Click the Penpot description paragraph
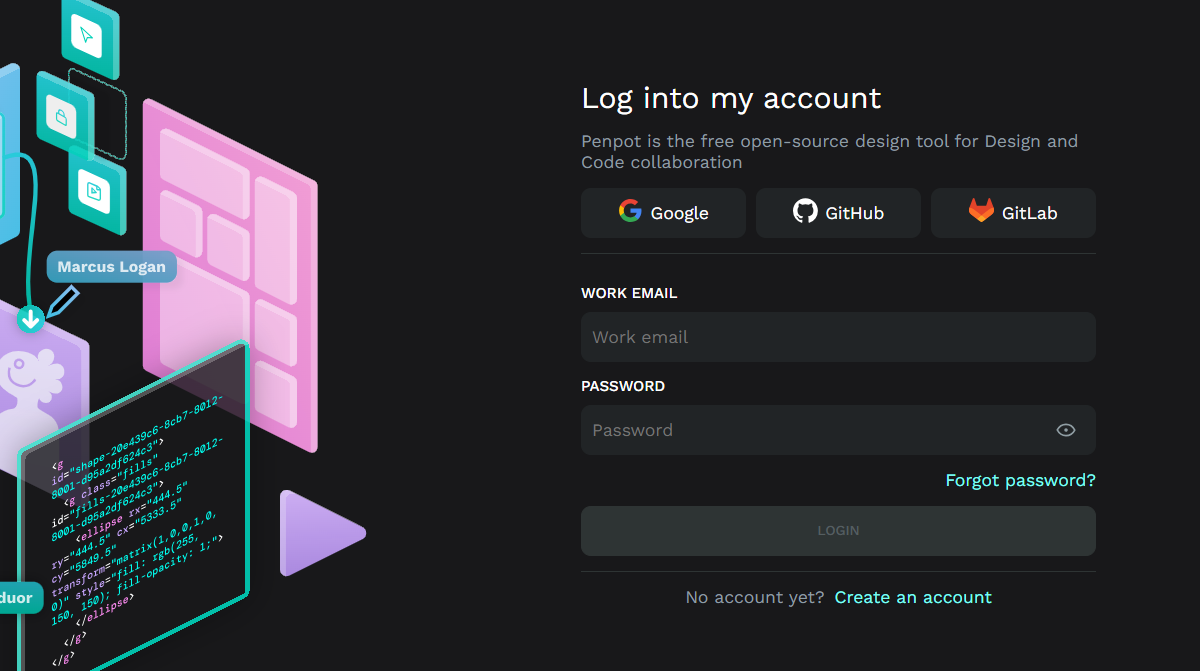Image resolution: width=1200 pixels, height=671 pixels. click(x=830, y=152)
